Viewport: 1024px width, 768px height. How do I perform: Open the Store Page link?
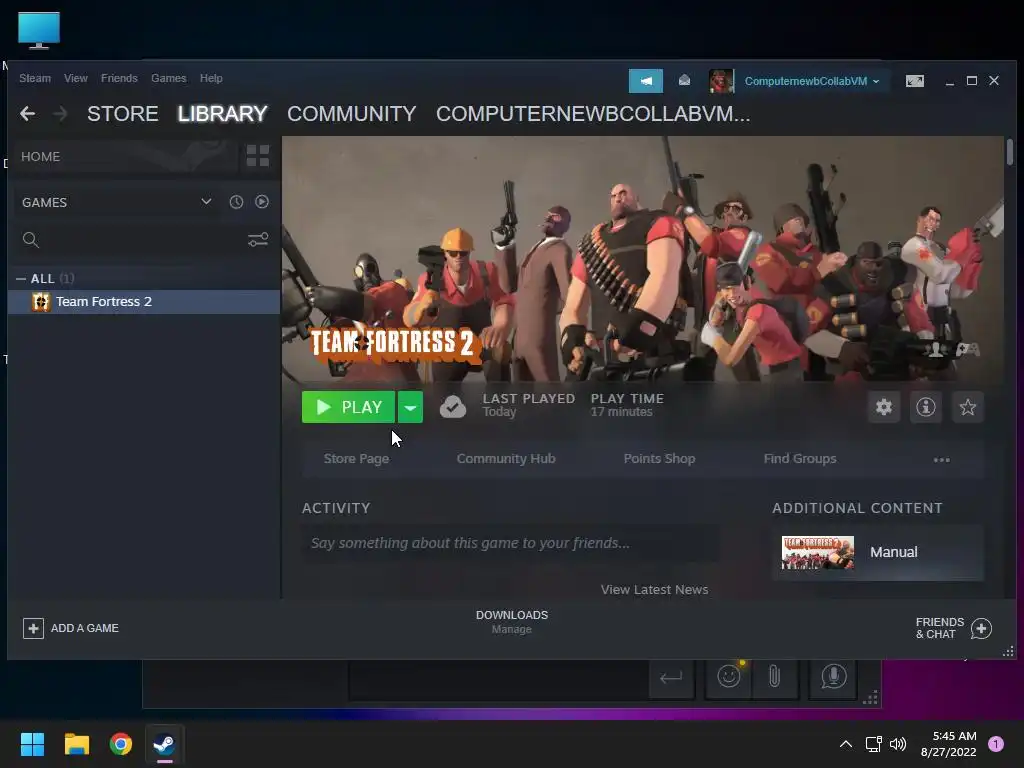(x=357, y=459)
